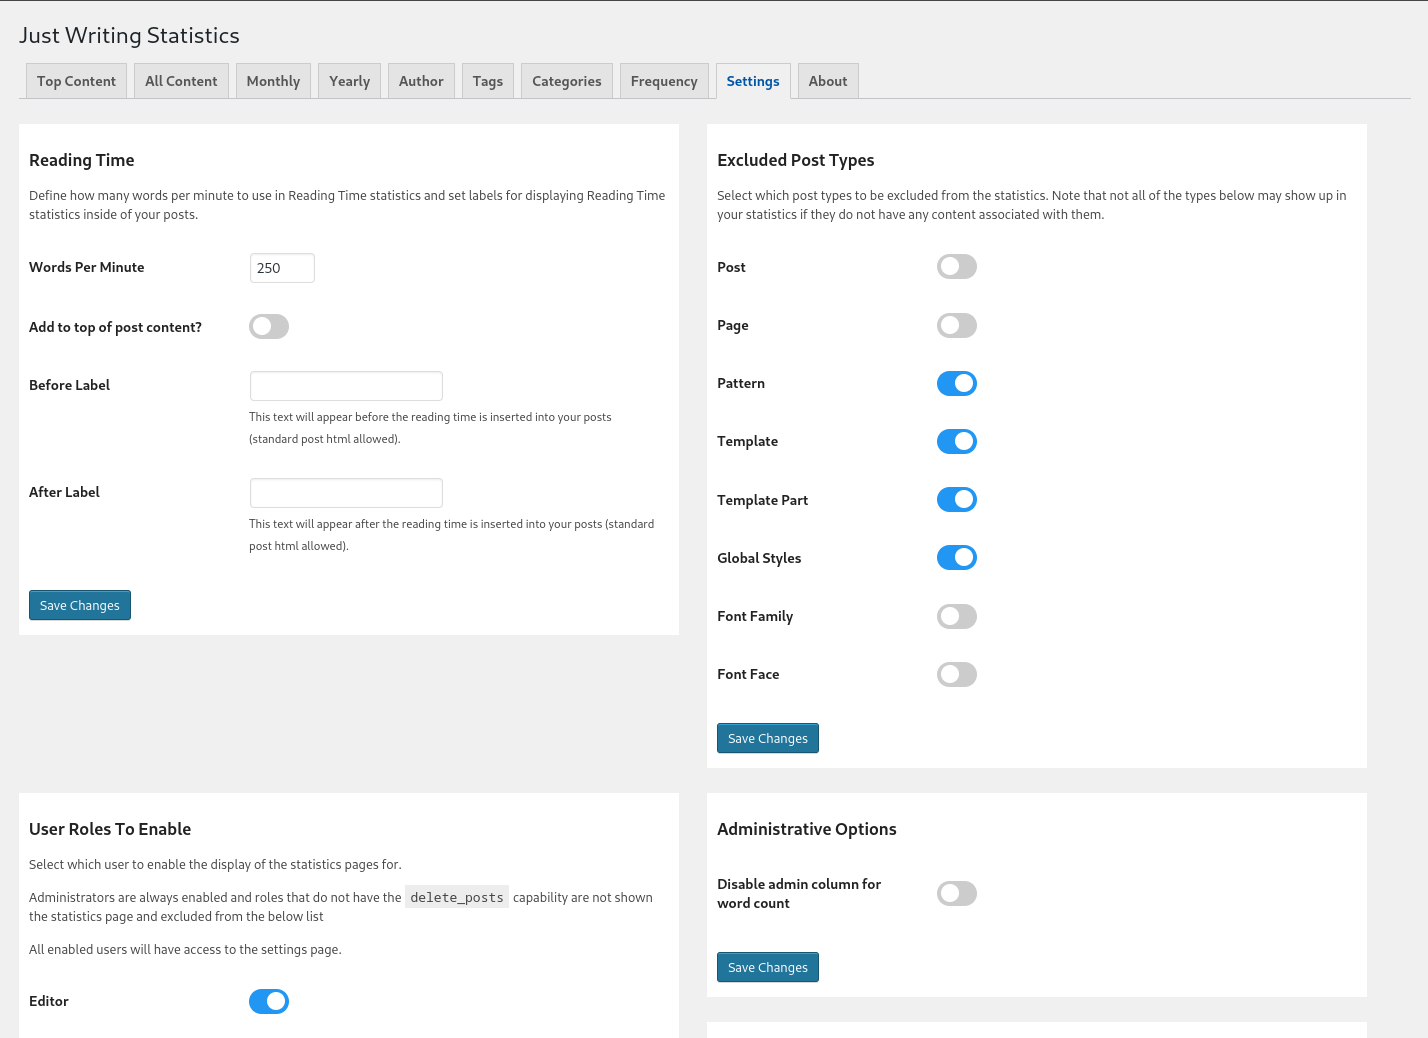This screenshot has width=1428, height=1038.
Task: Select the Settings tab
Action: point(753,81)
